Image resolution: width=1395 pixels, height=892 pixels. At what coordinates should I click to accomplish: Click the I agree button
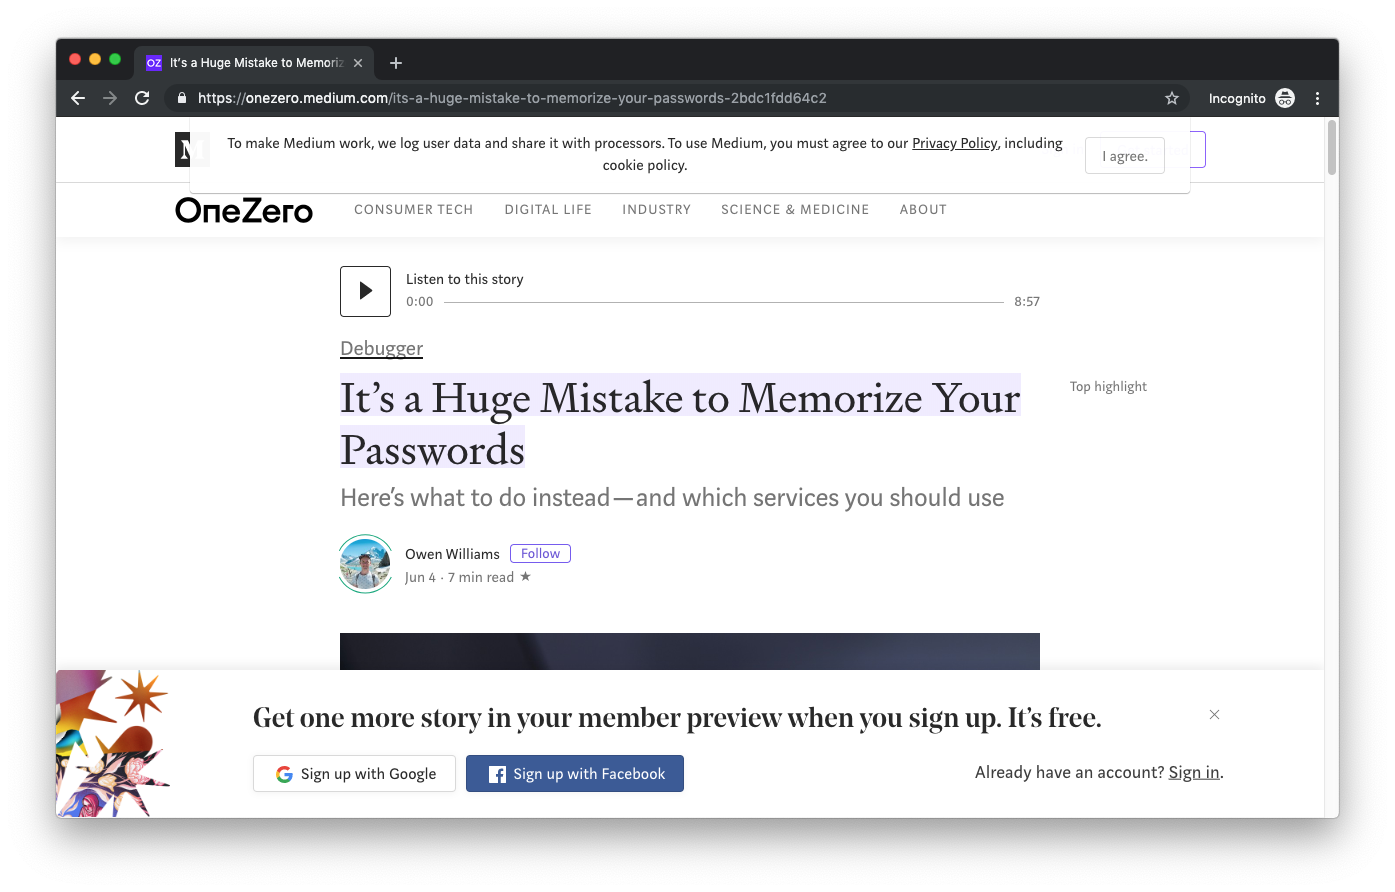[1125, 156]
